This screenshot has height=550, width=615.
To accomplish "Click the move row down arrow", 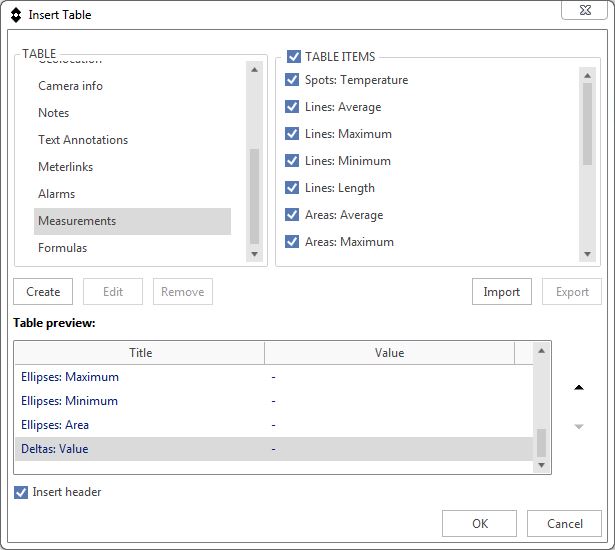I will (579, 427).
